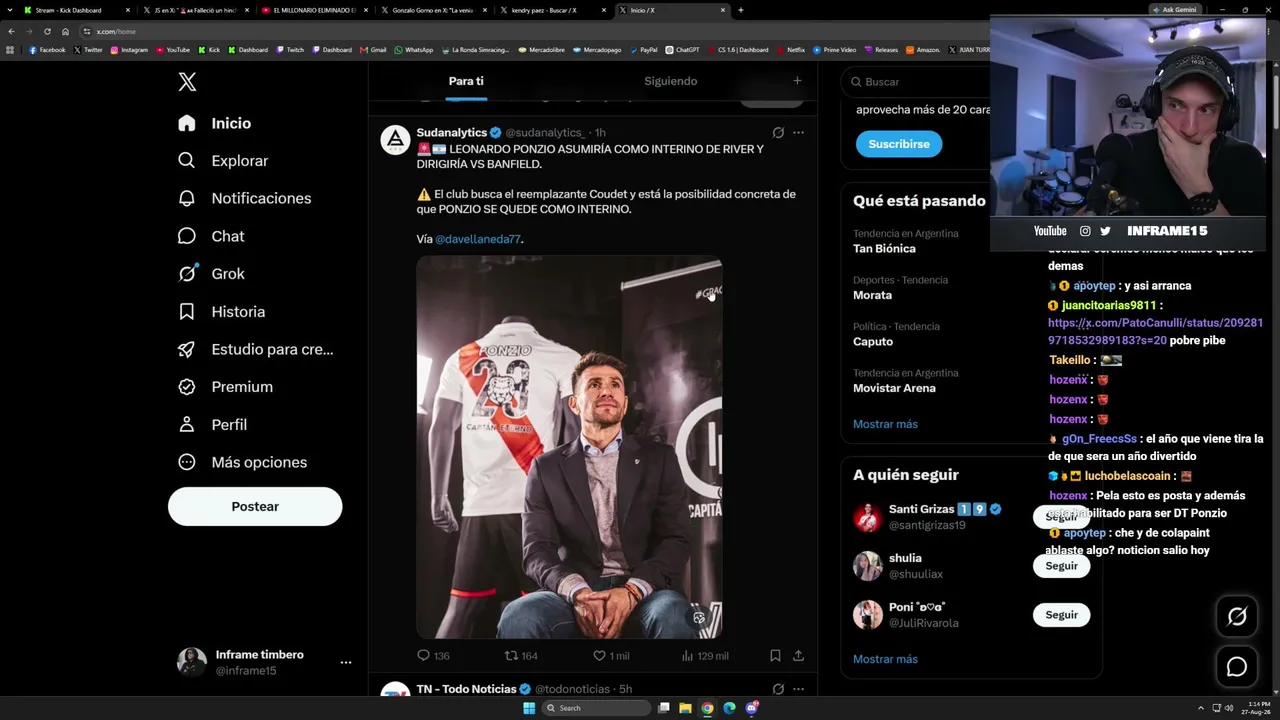Open the Grok icon on Sudanalytics post
The width and height of the screenshot is (1280, 720).
[778, 132]
